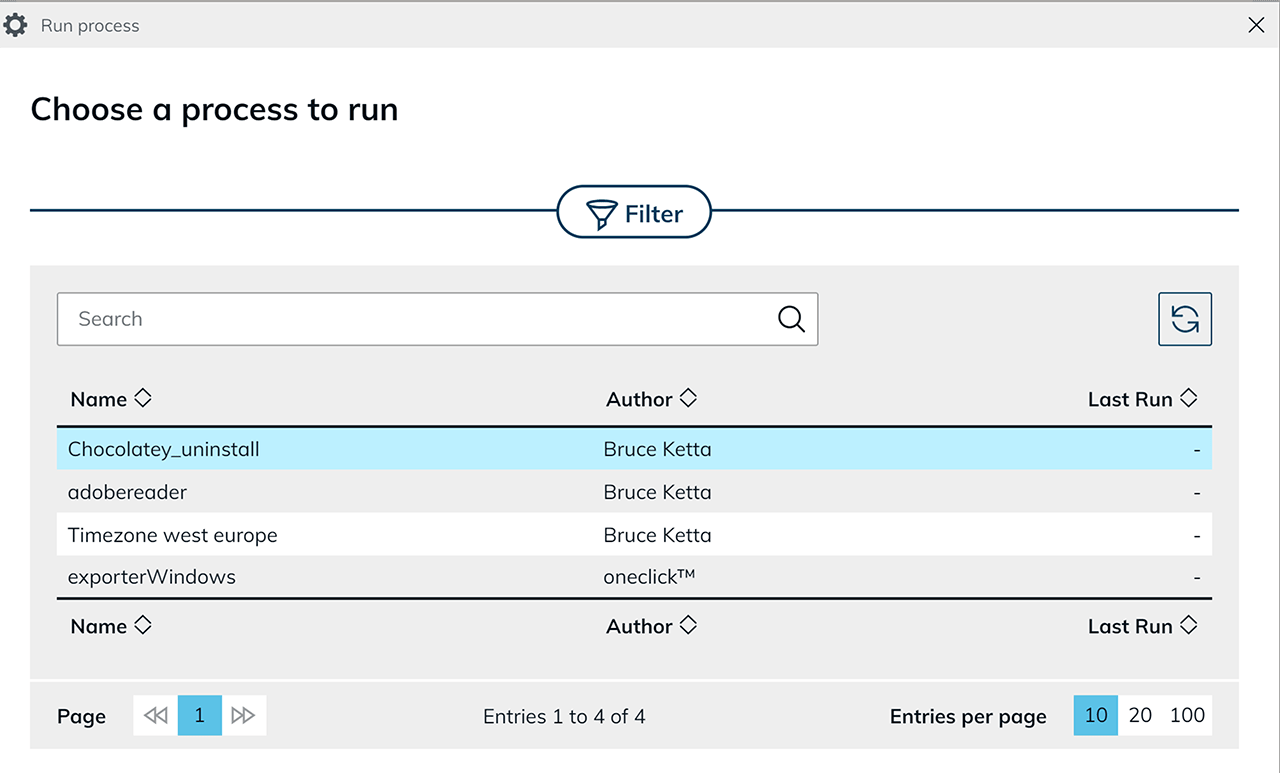Click the refresh process list icon
Image resolution: width=1280 pixels, height=773 pixels.
point(1185,319)
